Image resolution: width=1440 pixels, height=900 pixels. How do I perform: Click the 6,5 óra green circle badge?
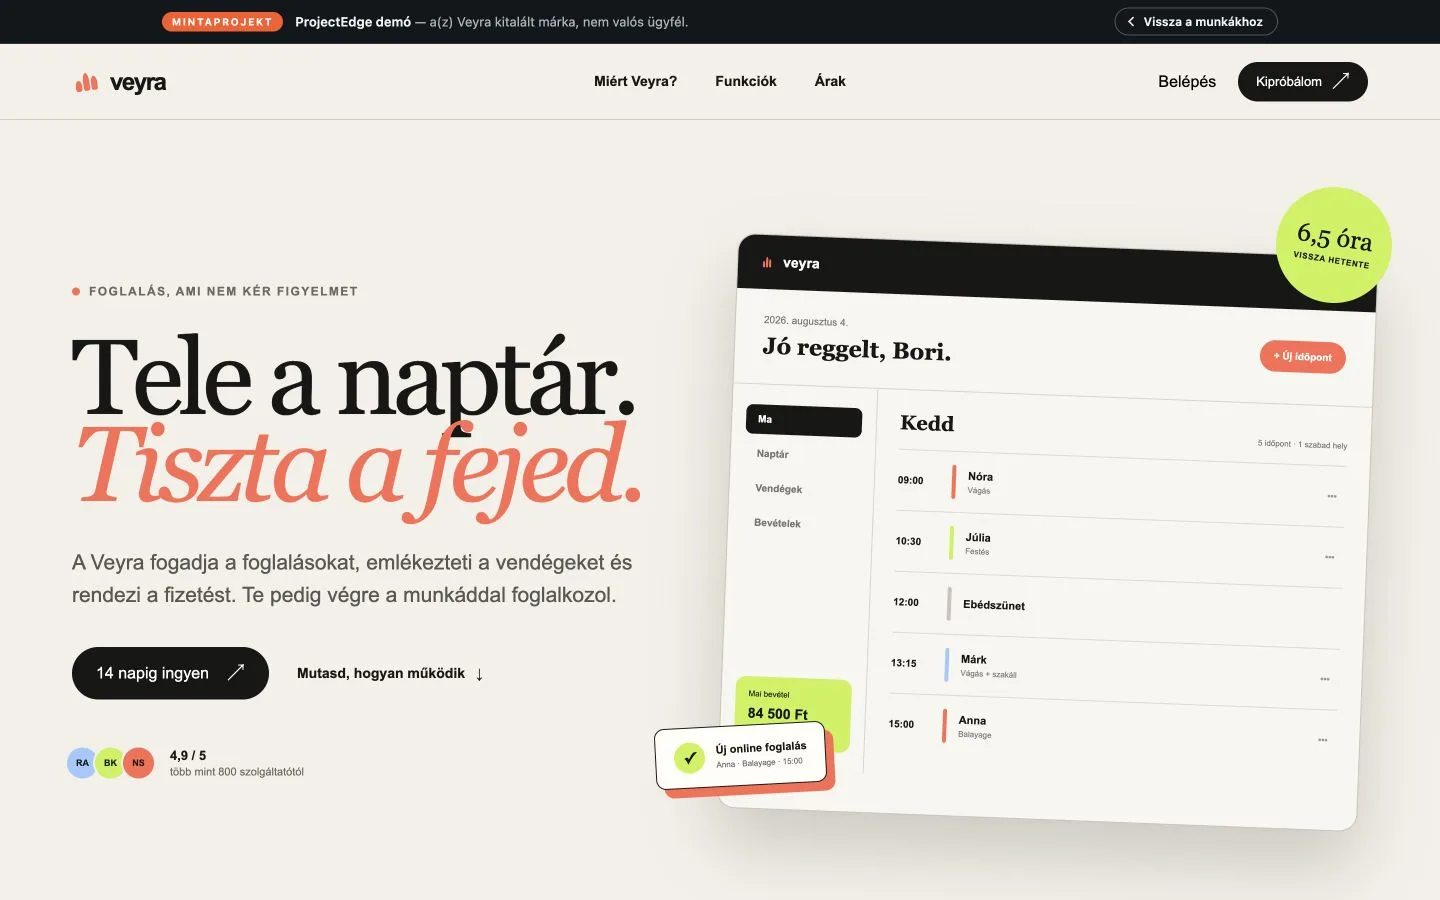[x=1334, y=245]
